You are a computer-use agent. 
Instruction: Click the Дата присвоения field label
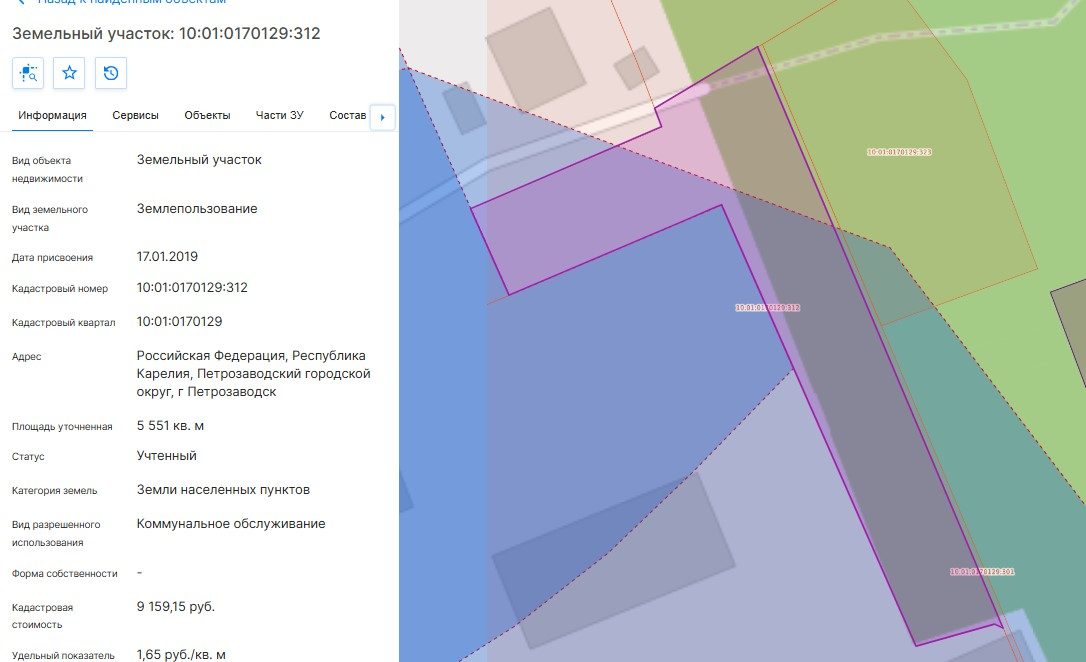tap(52, 258)
